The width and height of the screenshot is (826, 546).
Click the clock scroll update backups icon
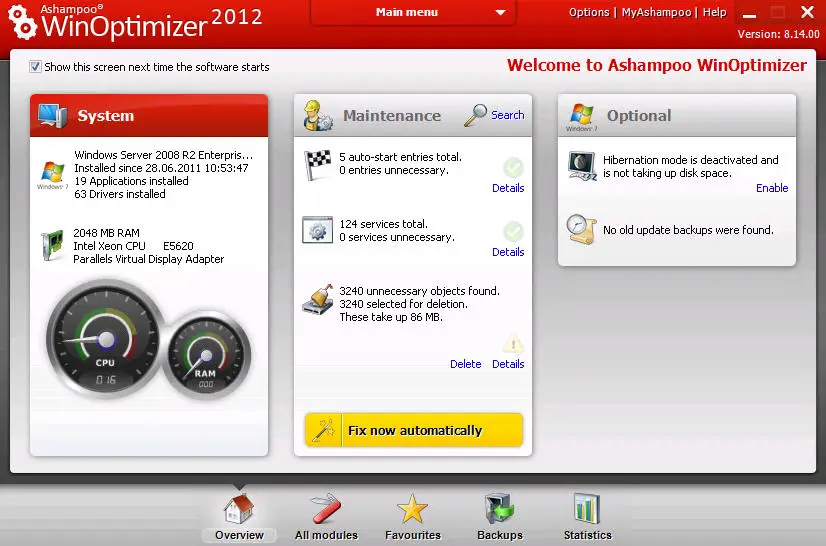click(x=581, y=229)
